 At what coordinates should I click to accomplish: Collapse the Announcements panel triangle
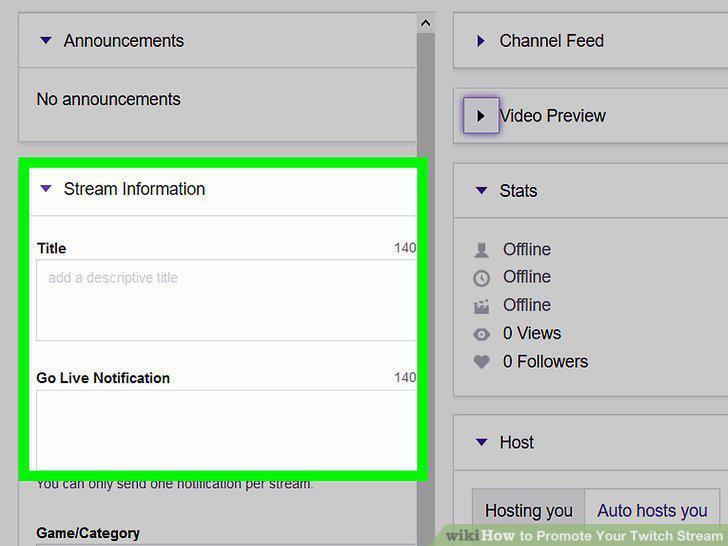coord(46,41)
